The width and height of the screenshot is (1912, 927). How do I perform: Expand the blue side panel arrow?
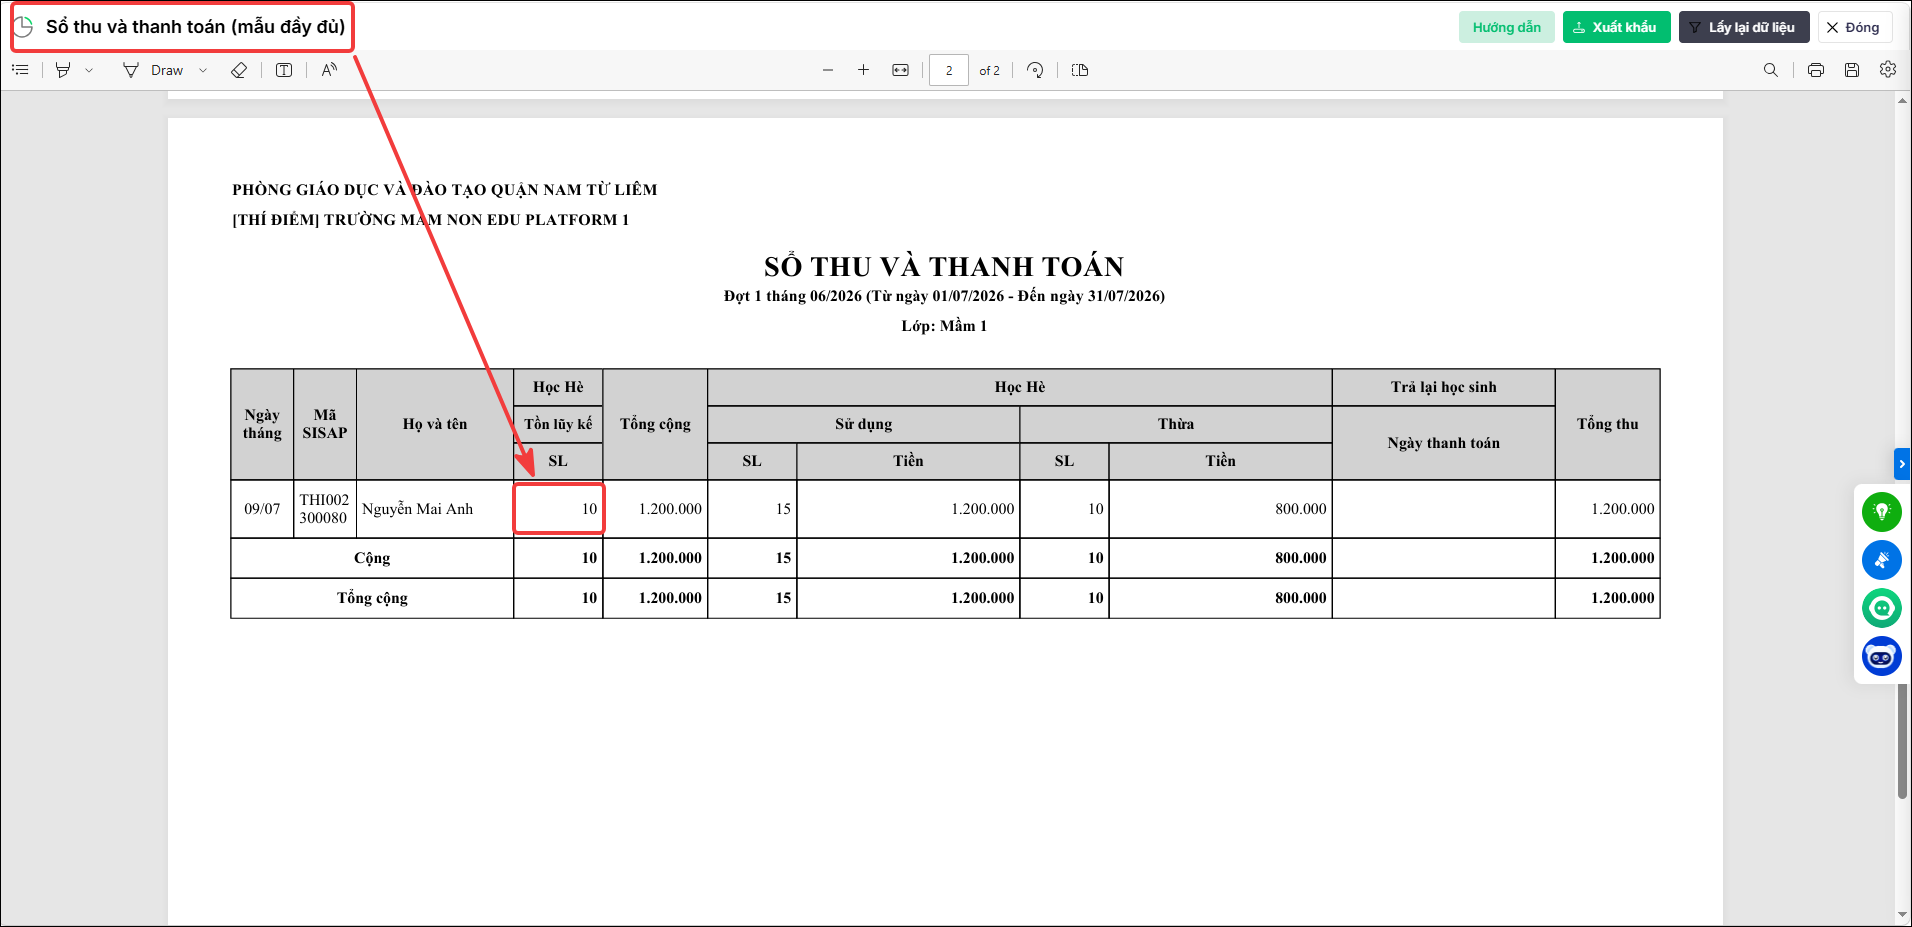tap(1902, 464)
